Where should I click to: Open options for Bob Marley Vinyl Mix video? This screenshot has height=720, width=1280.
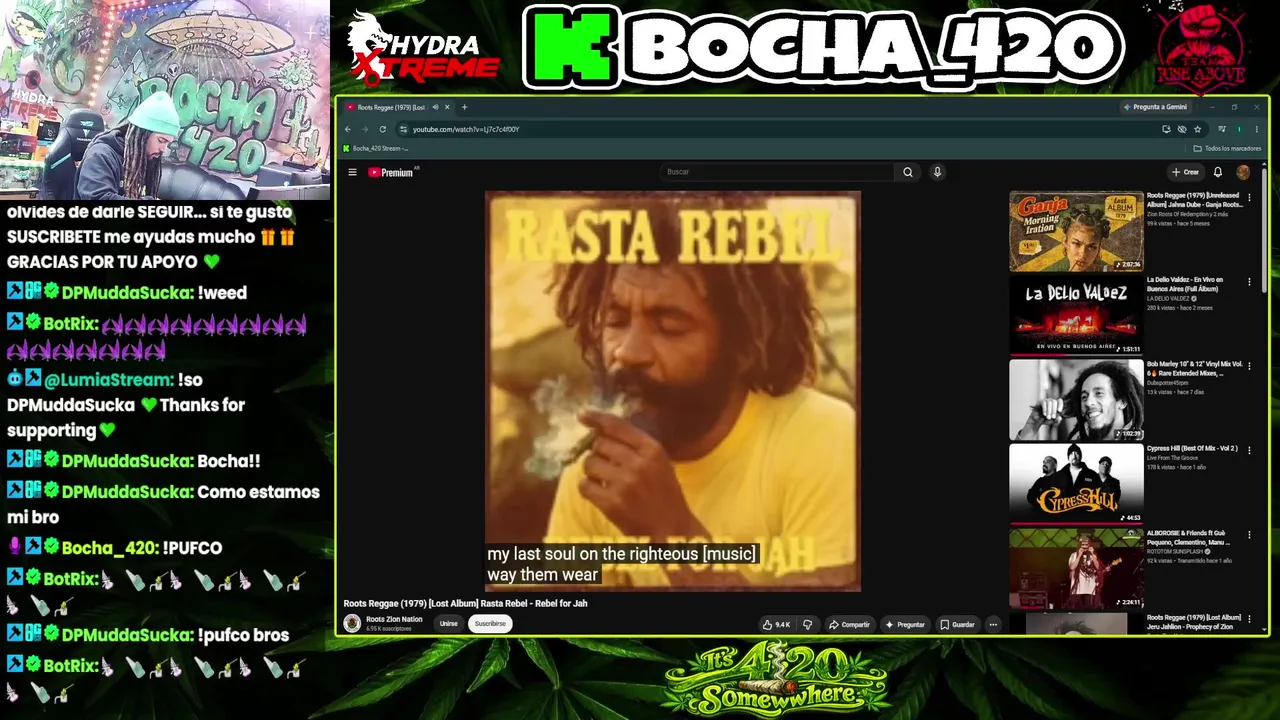[1249, 367]
